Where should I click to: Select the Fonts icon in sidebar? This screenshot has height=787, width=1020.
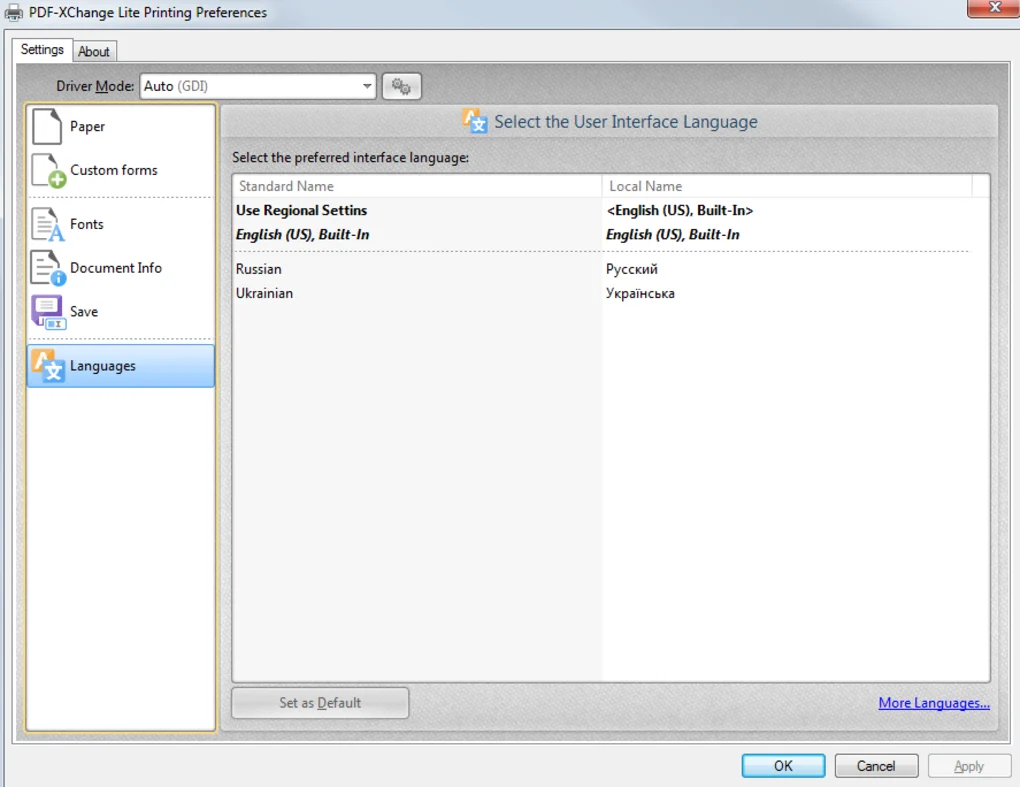(x=47, y=225)
